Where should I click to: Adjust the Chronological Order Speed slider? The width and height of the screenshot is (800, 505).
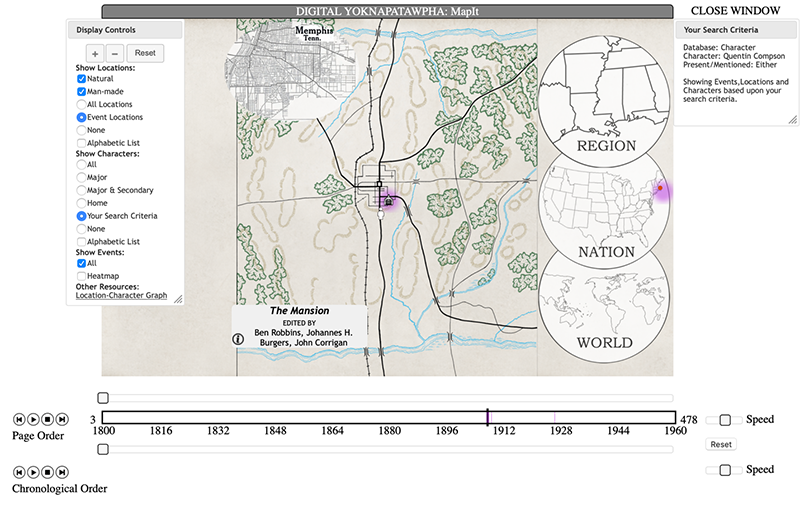724,470
